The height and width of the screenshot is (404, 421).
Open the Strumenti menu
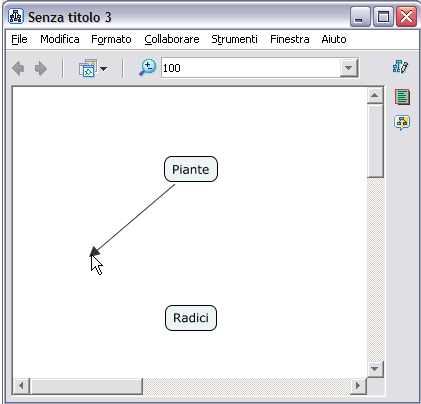(234, 39)
